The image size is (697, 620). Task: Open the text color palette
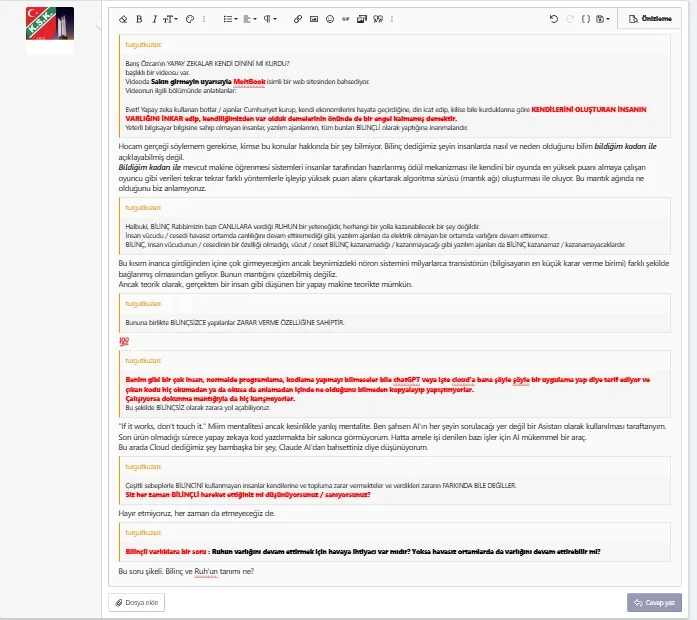[x=190, y=19]
